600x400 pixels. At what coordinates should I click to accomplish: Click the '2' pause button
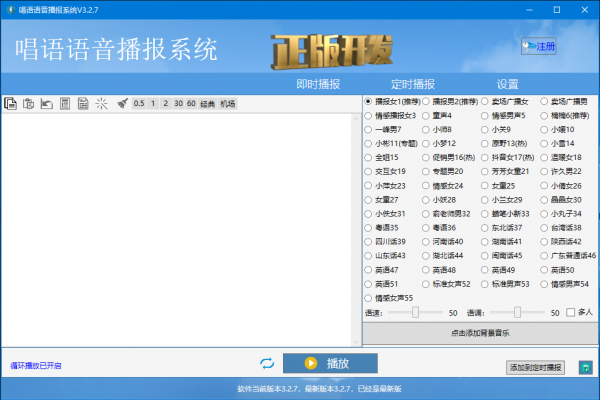(x=165, y=104)
